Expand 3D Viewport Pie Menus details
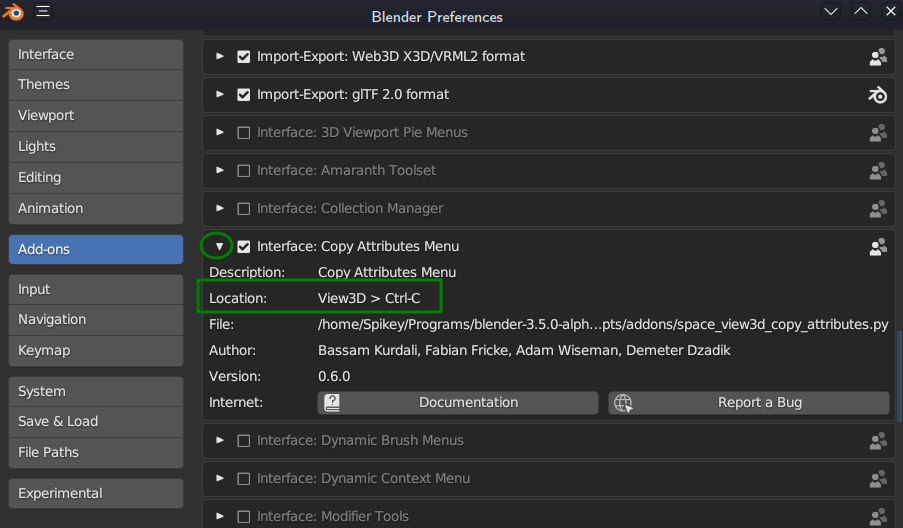This screenshot has height=528, width=903. (219, 132)
